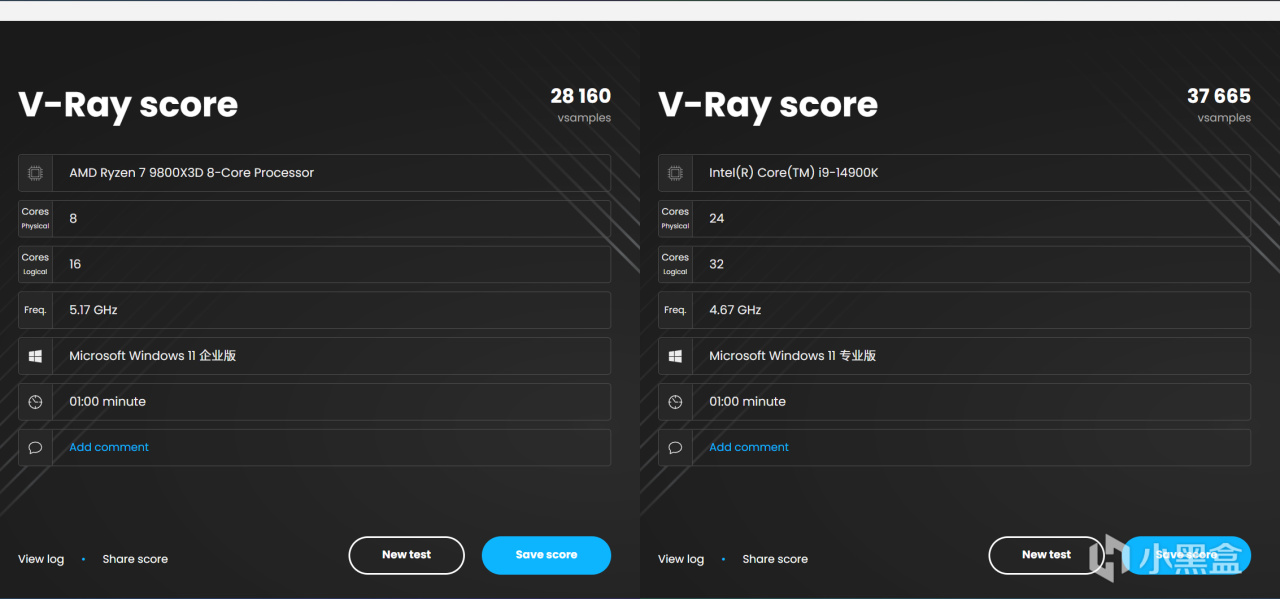
Task: Select the Intel(R) Core(TM) i9-14900K text
Action: (x=794, y=173)
